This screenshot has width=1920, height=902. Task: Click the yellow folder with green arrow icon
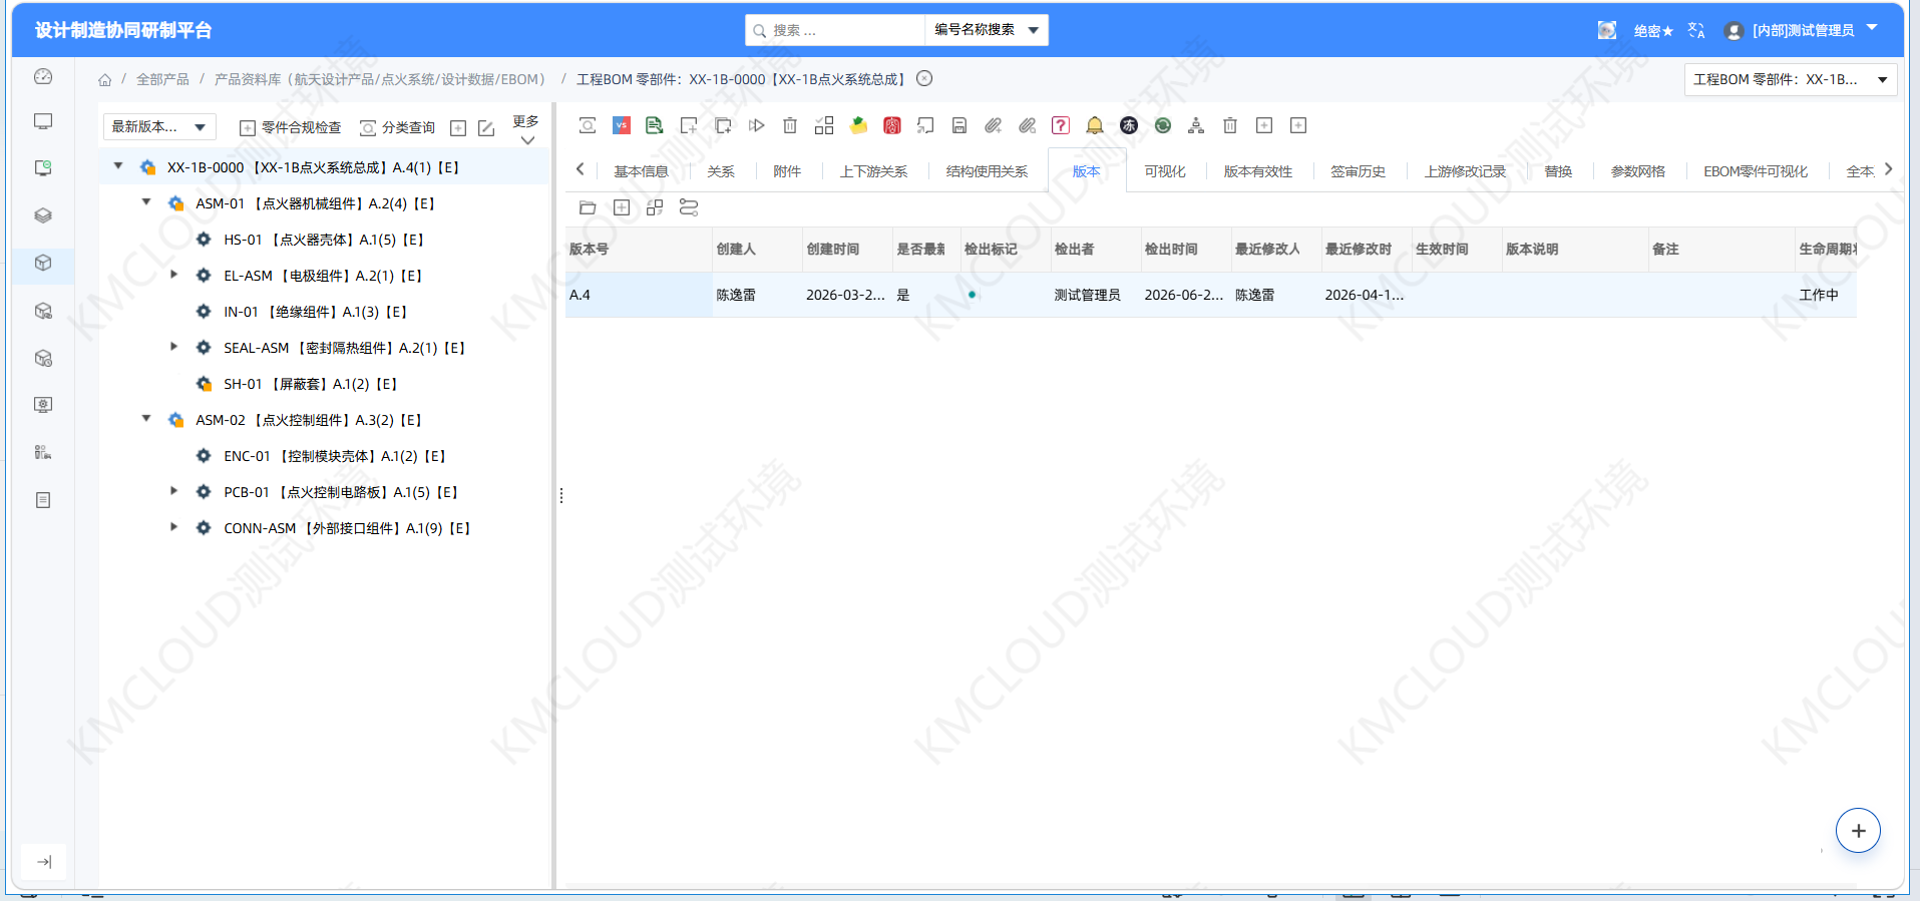click(x=858, y=125)
